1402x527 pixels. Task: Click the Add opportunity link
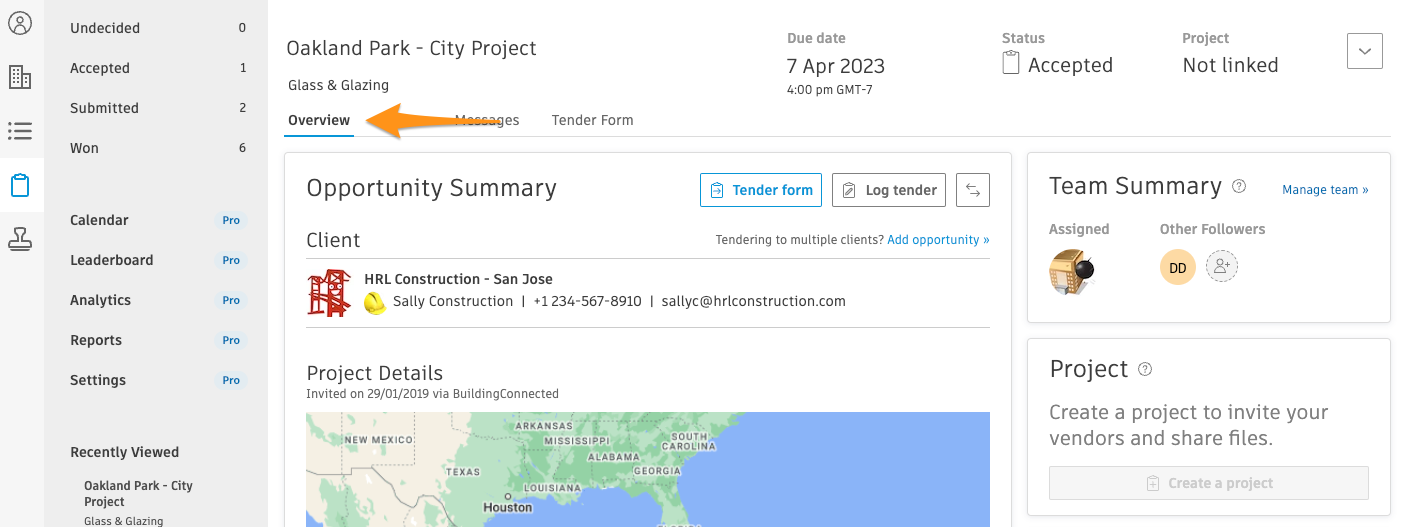coord(938,240)
